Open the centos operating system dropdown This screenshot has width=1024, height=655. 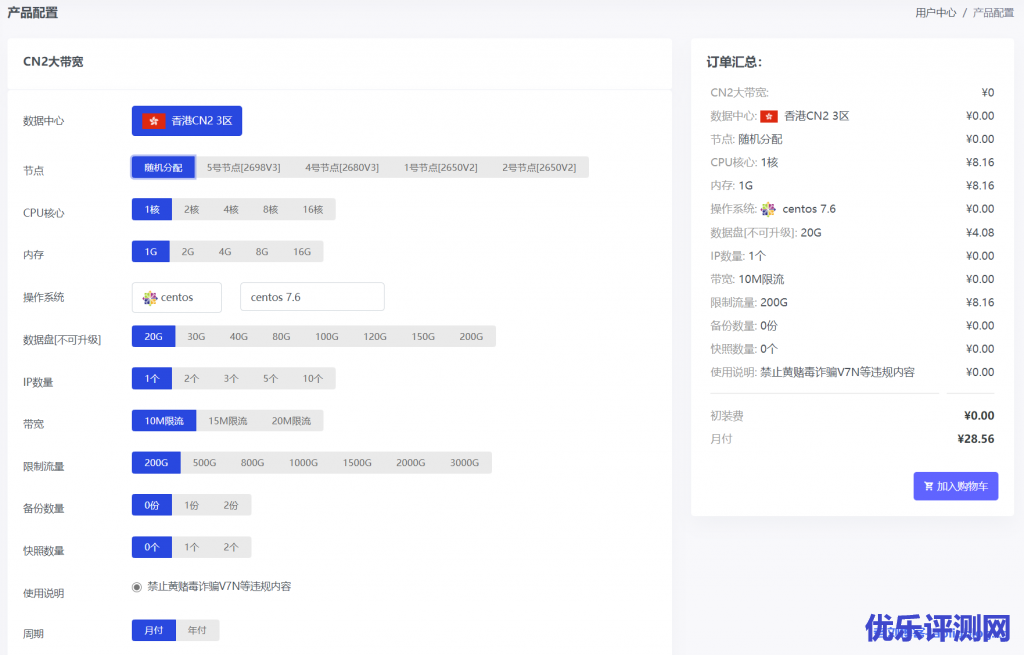click(x=177, y=298)
